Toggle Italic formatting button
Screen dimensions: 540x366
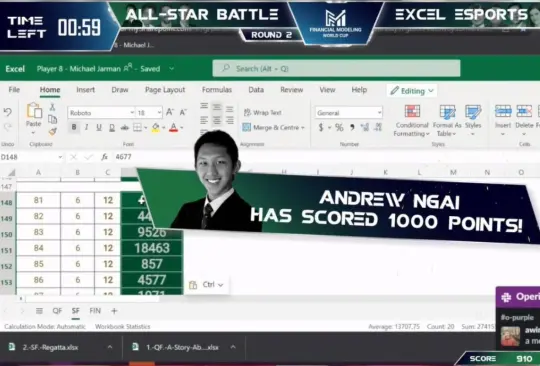coord(86,127)
